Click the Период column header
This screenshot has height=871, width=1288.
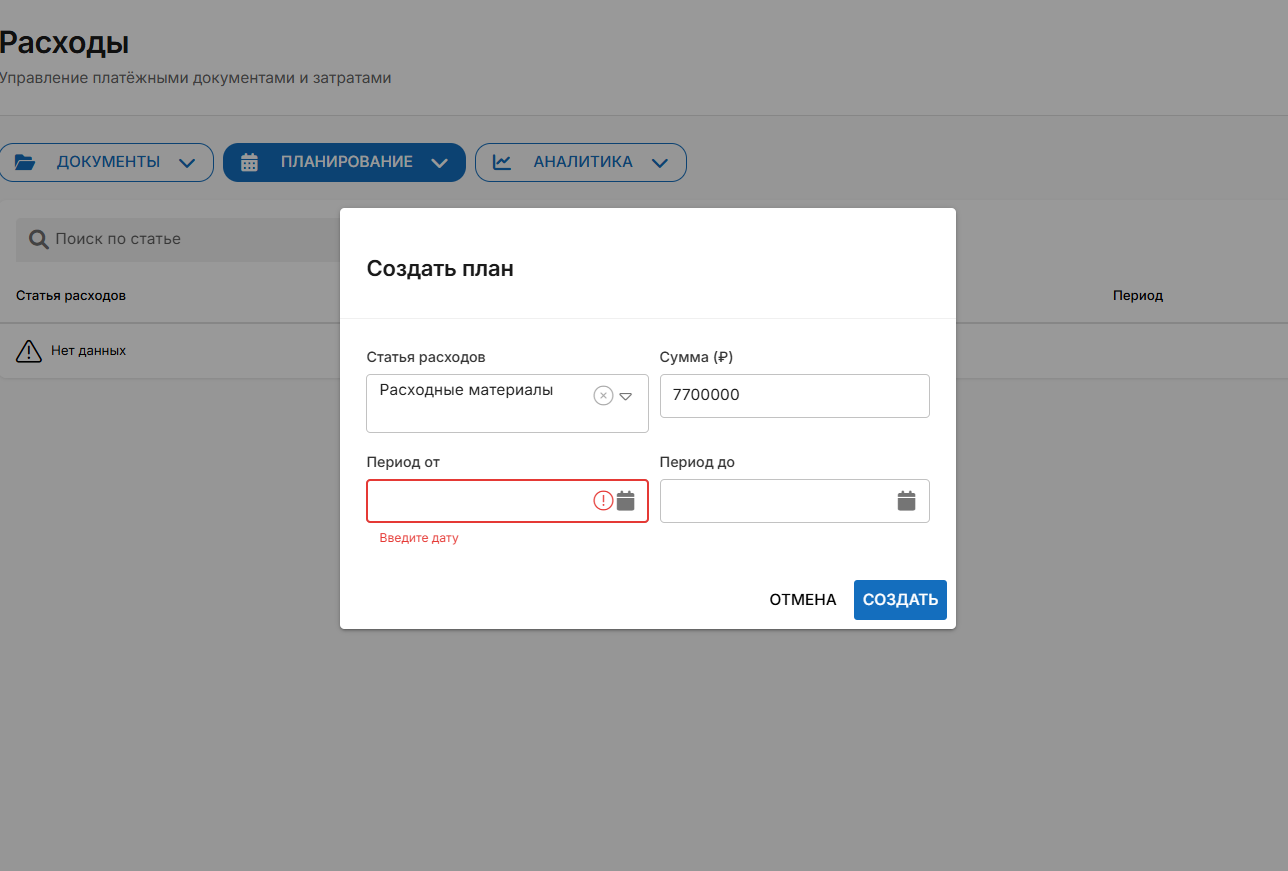(x=1137, y=296)
